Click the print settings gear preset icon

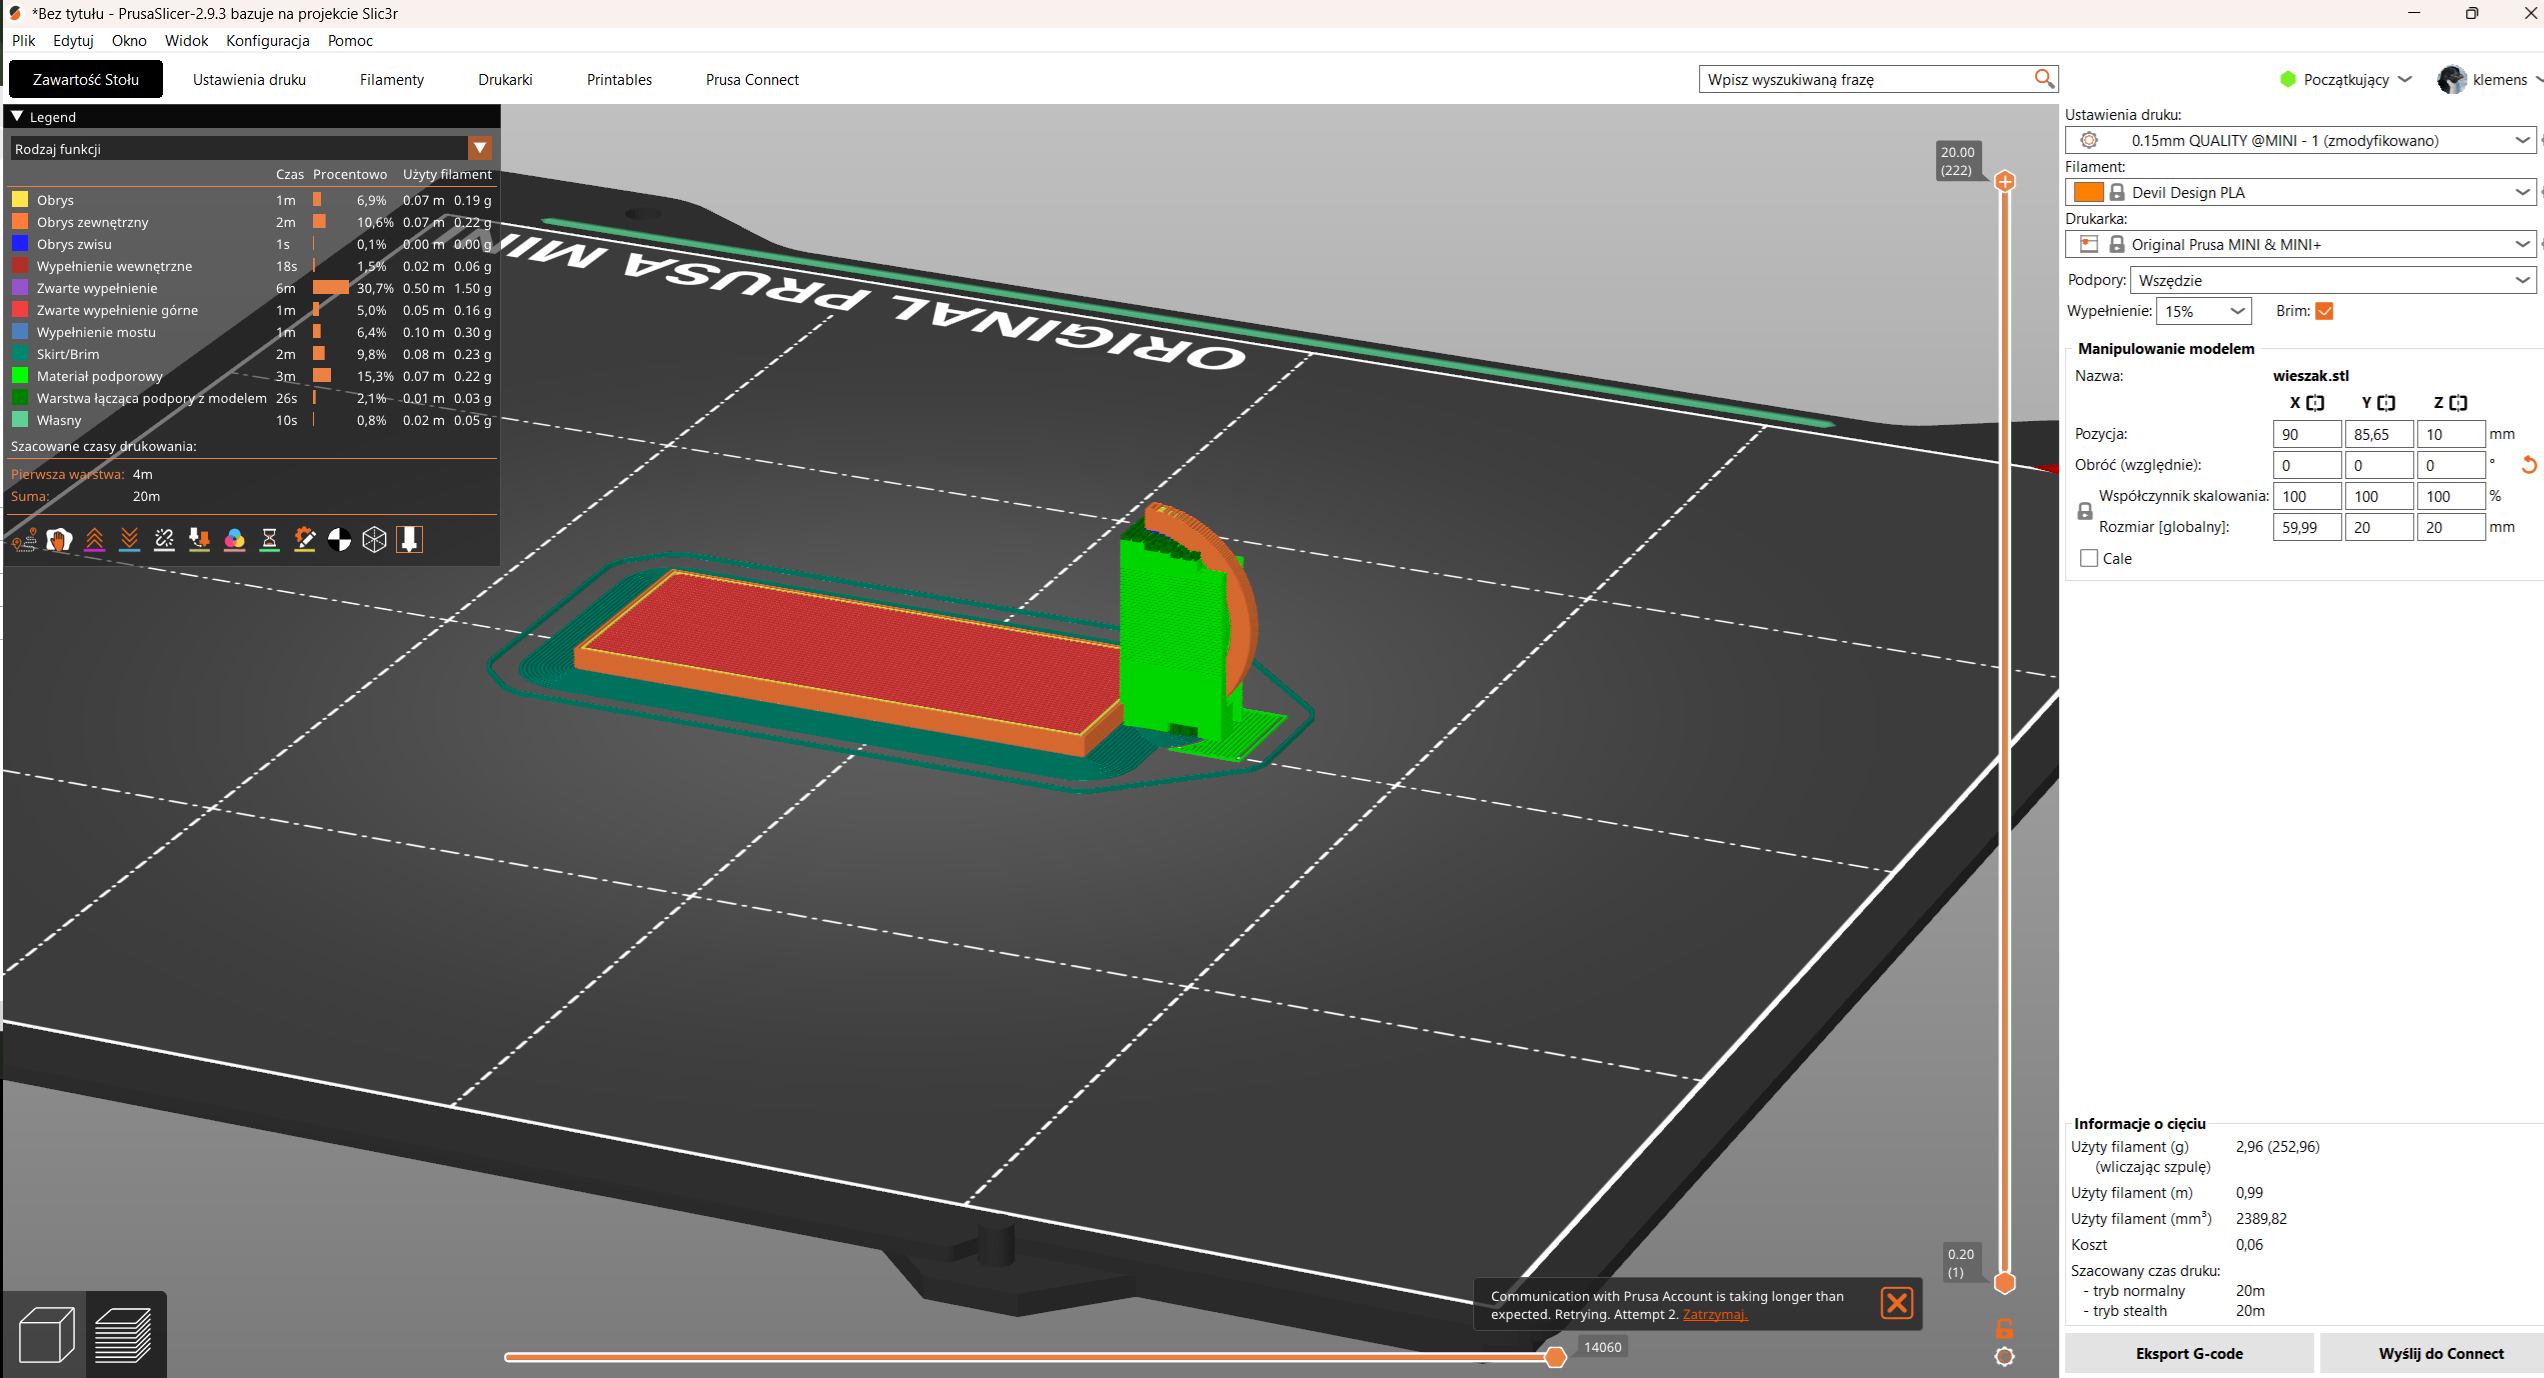2089,140
